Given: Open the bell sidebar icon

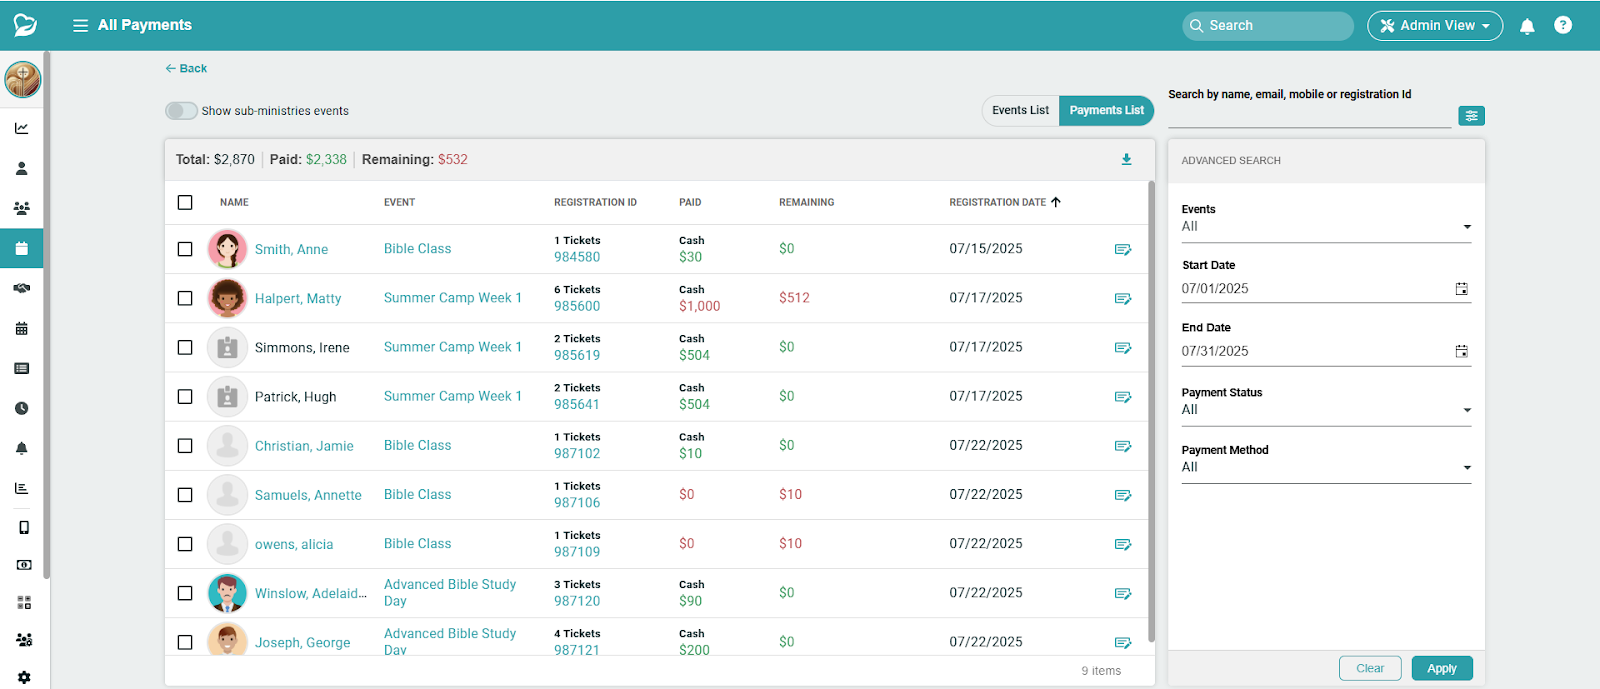Looking at the screenshot, I should tap(22, 448).
